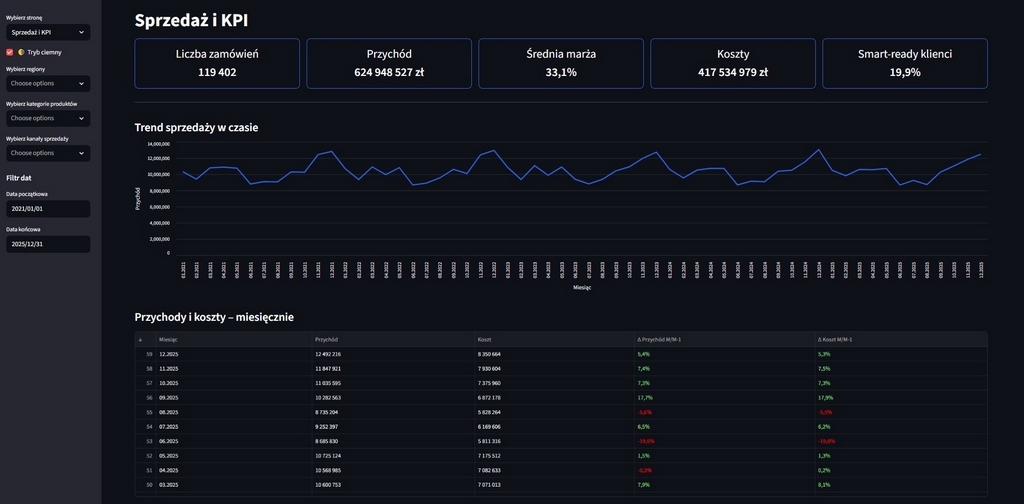Expand the Wybierz regiony multiselect

click(47, 83)
